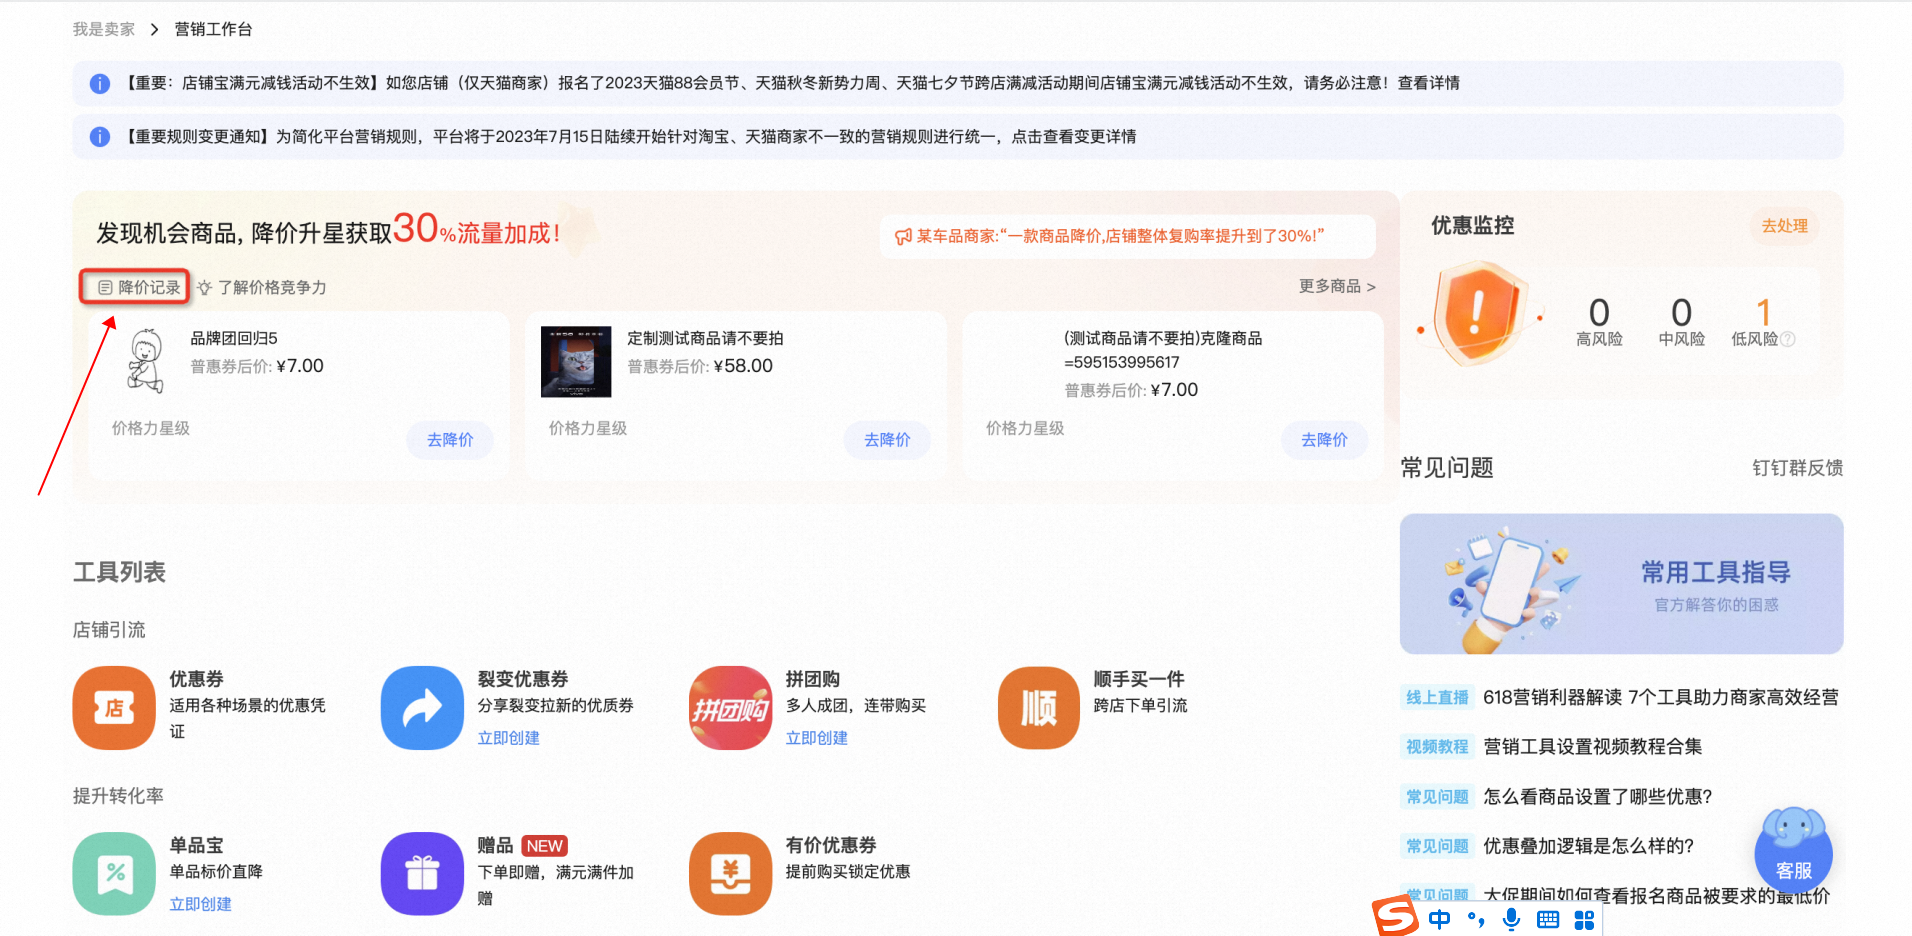This screenshot has height=936, width=1912.
Task: Open the 拼团购 red tool icon
Action: [730, 708]
